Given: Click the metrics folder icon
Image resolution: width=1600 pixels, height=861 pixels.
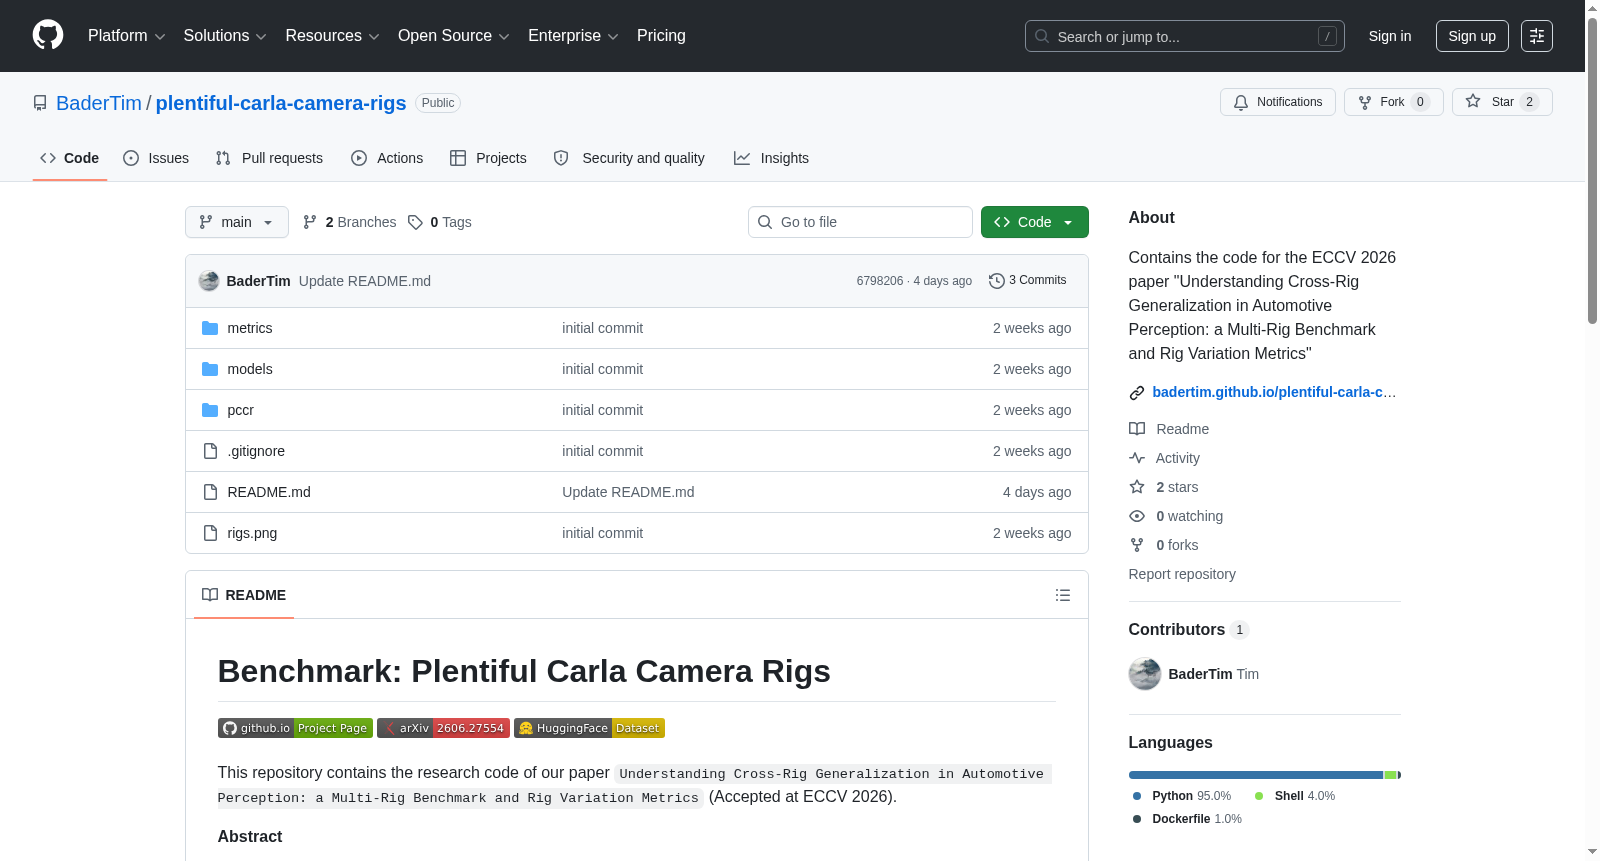Looking at the screenshot, I should click(210, 328).
